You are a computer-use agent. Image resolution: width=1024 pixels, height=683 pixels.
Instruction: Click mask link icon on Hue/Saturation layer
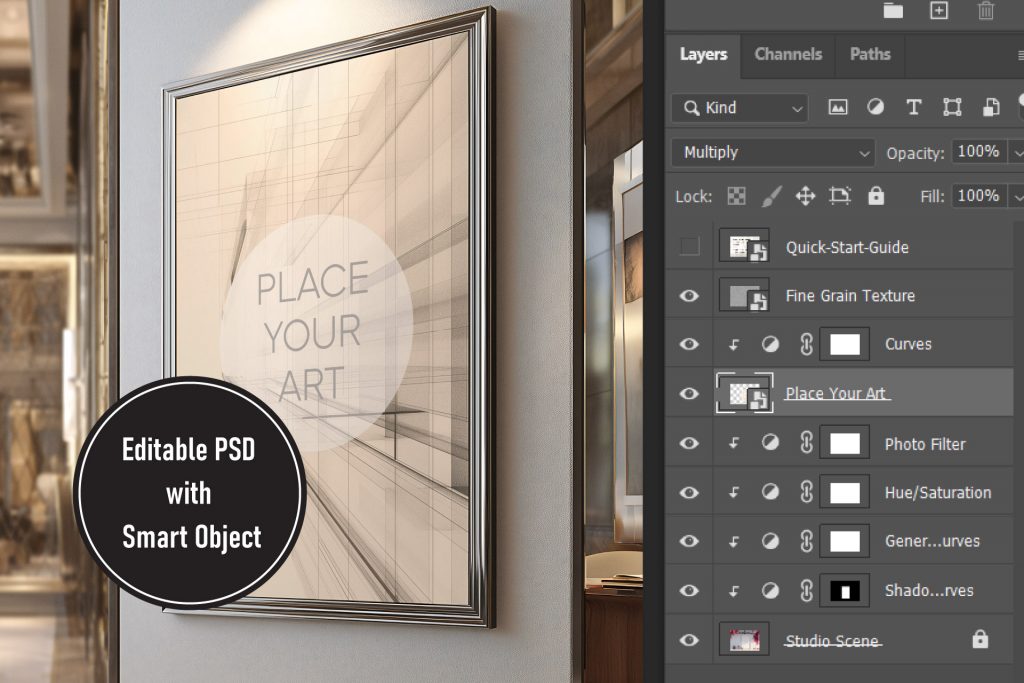(x=807, y=492)
